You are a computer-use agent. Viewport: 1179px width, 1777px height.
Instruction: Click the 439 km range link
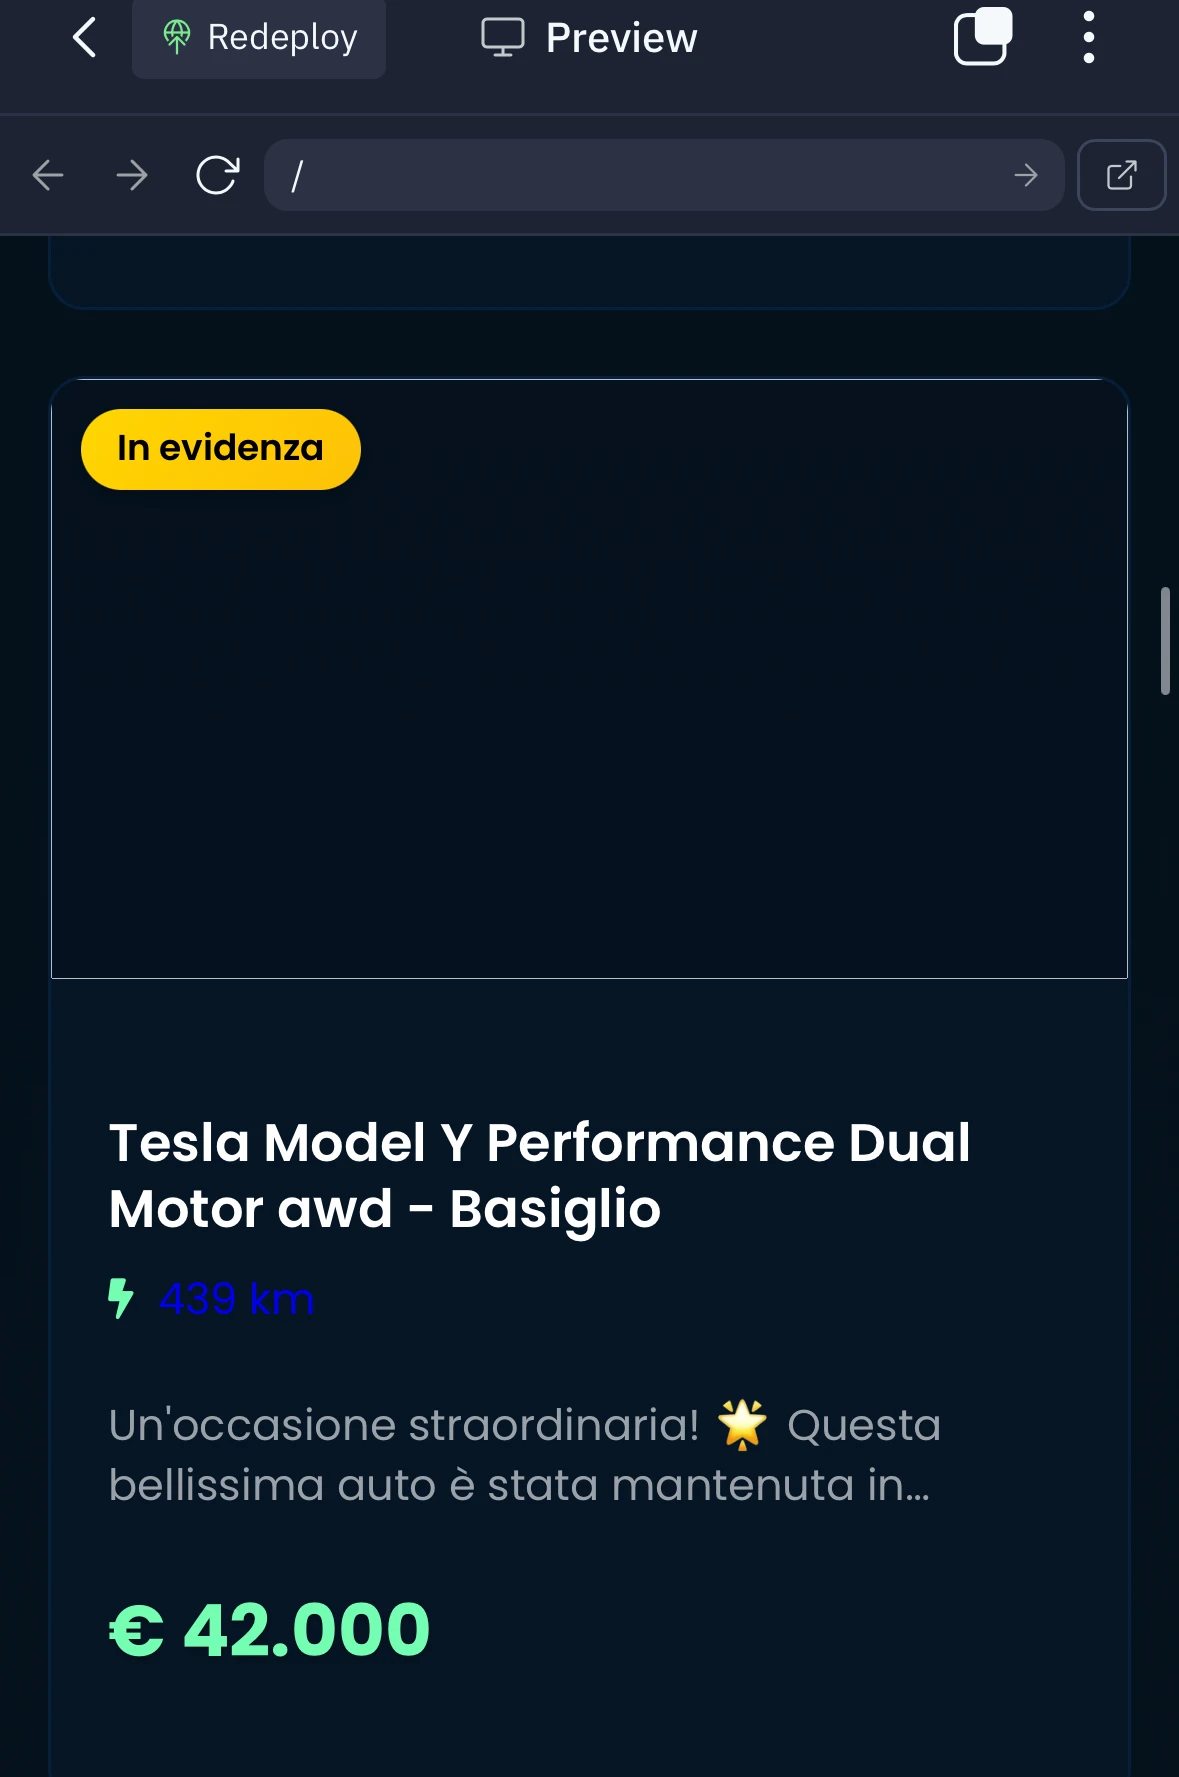[237, 1299]
